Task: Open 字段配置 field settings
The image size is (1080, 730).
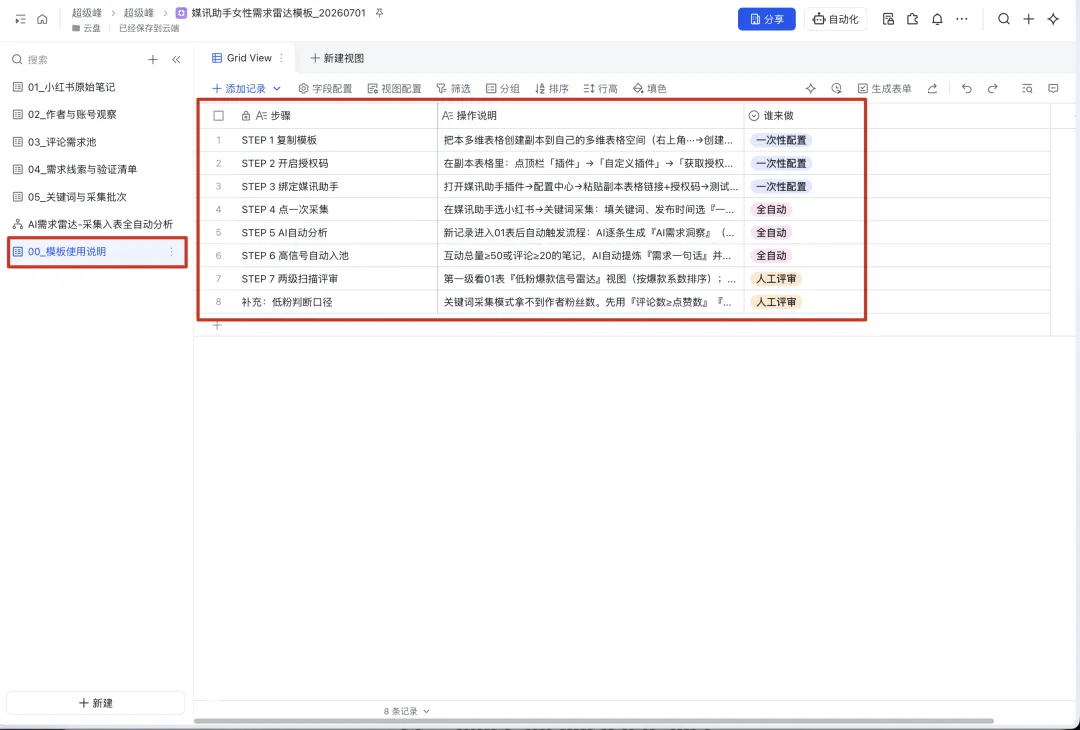Action: point(325,88)
